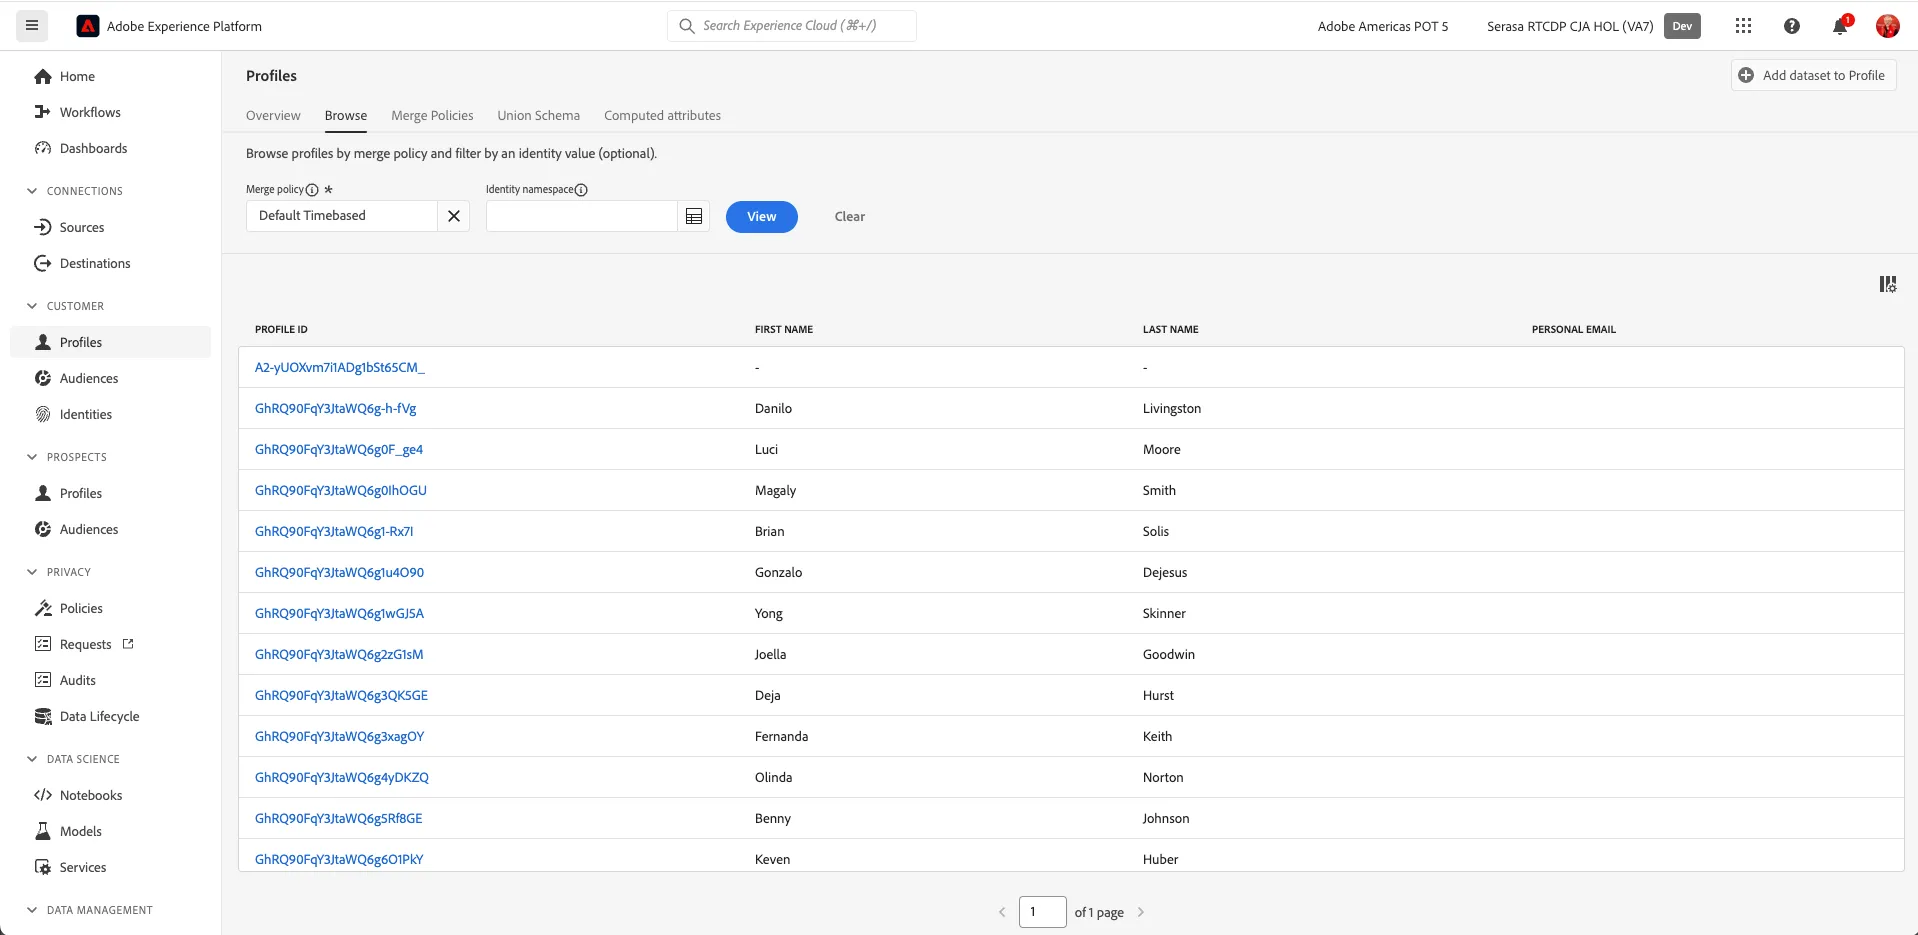Click the Identity namespace input field
The image size is (1918, 935).
[x=582, y=216]
